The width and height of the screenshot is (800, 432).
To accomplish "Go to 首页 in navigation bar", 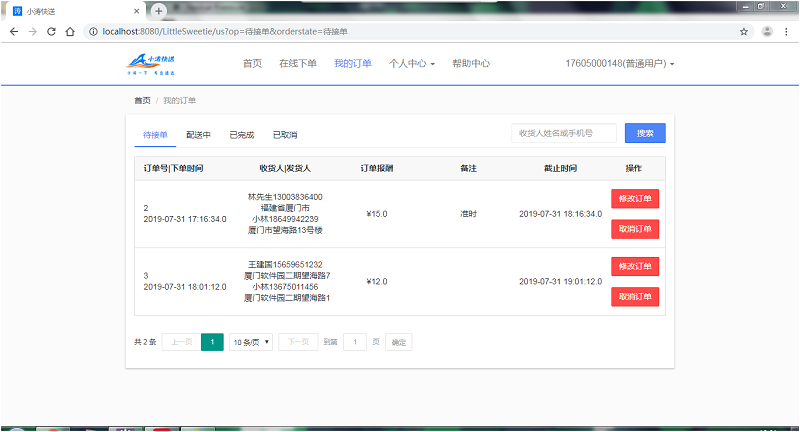I will tap(252, 63).
